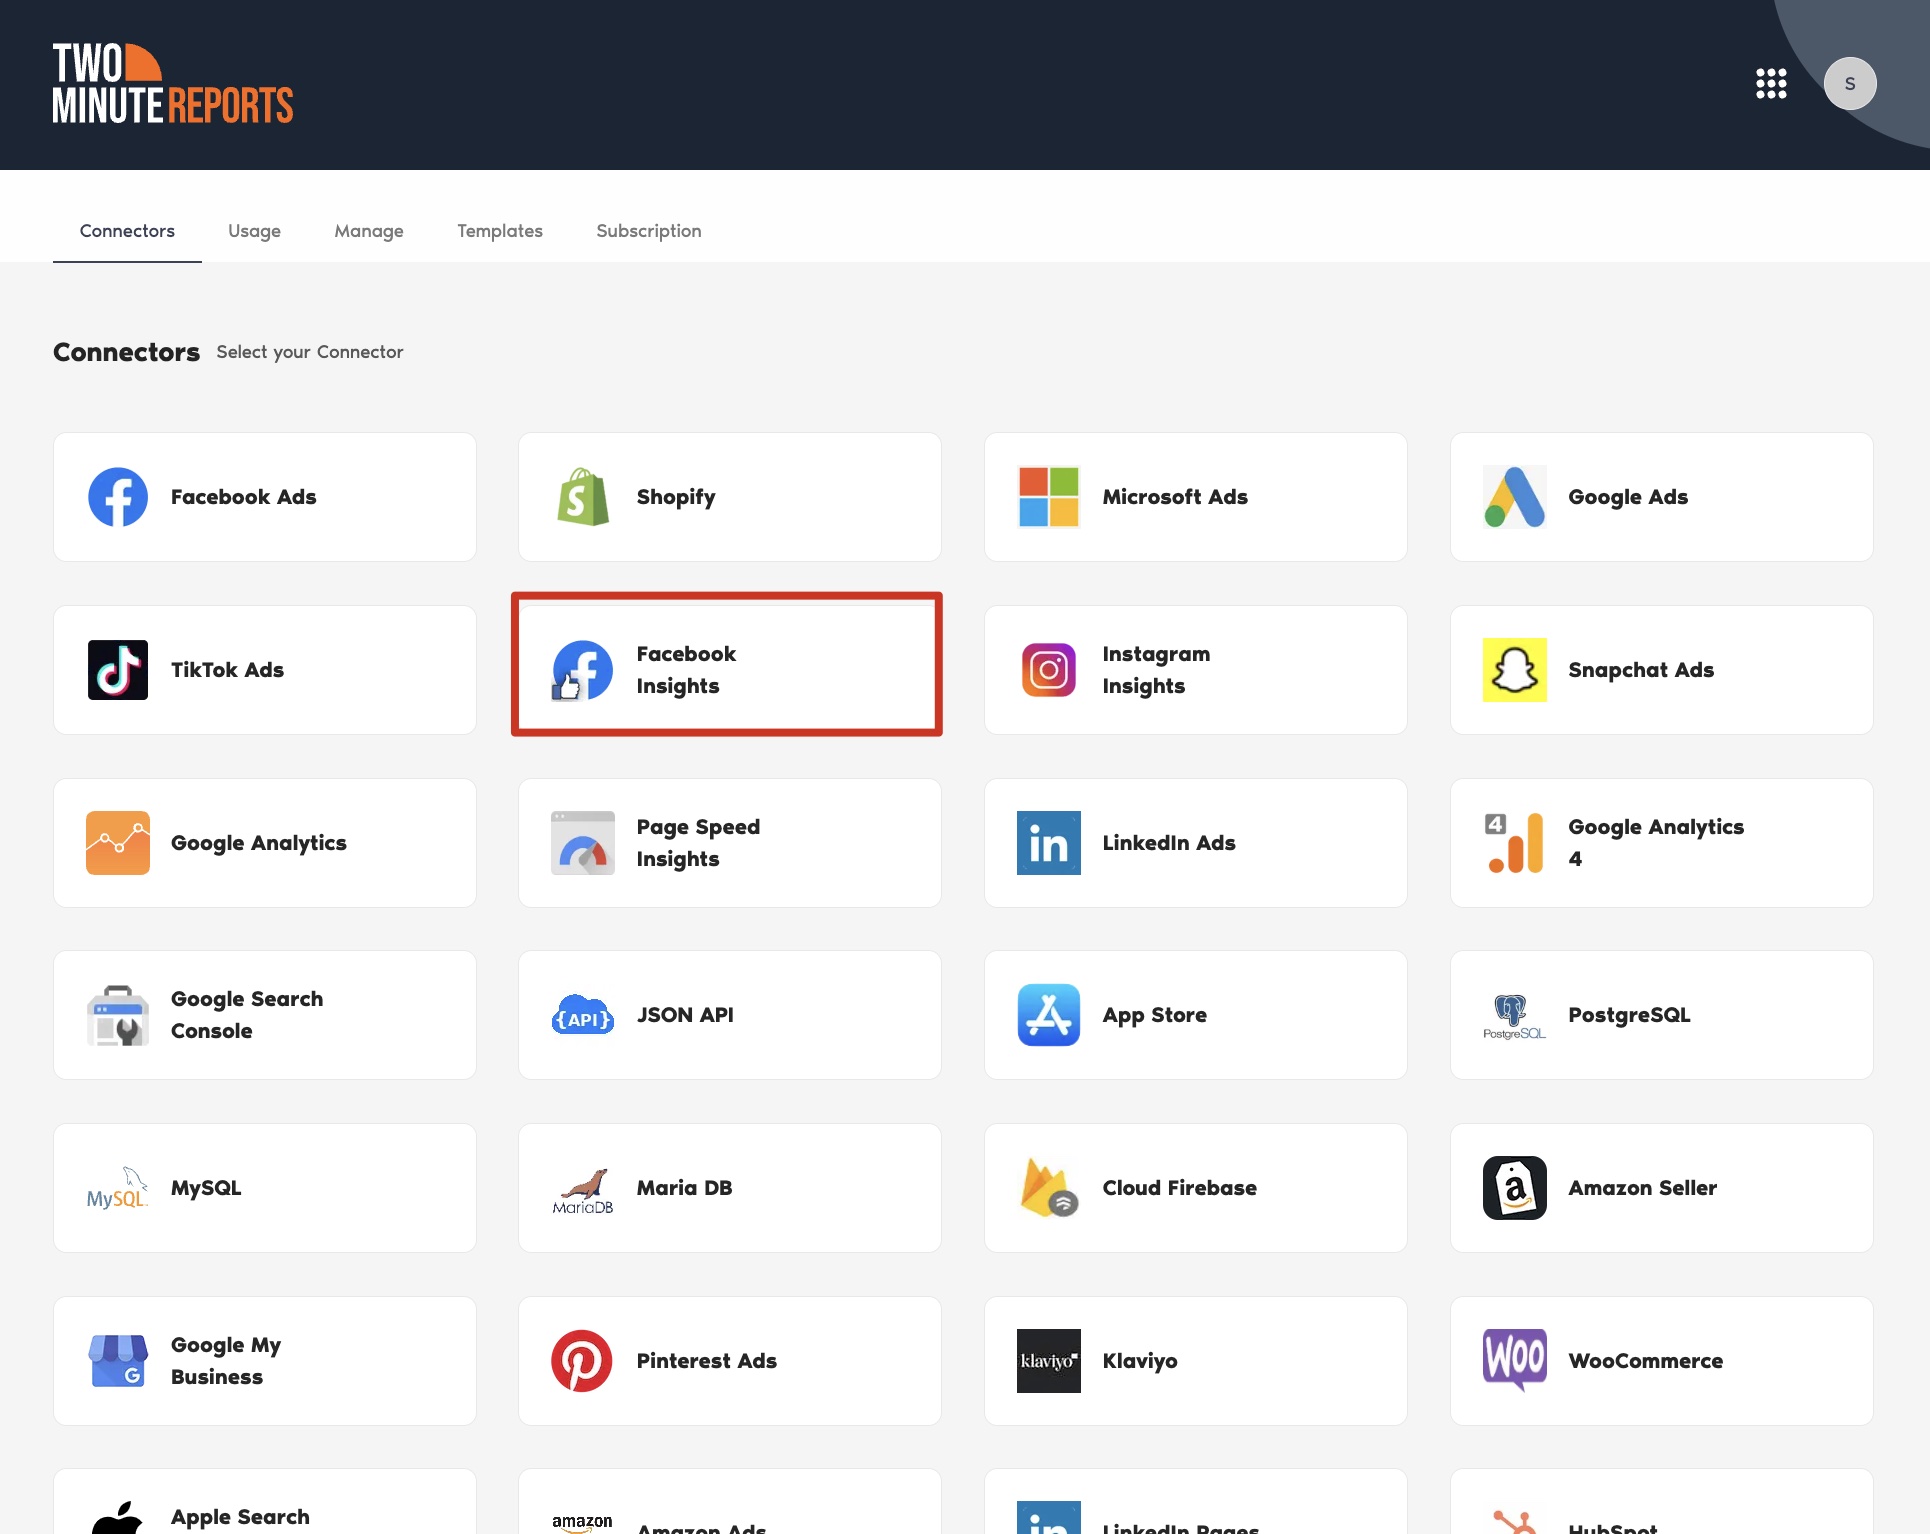Choose the App Store connector label

tap(1155, 1015)
